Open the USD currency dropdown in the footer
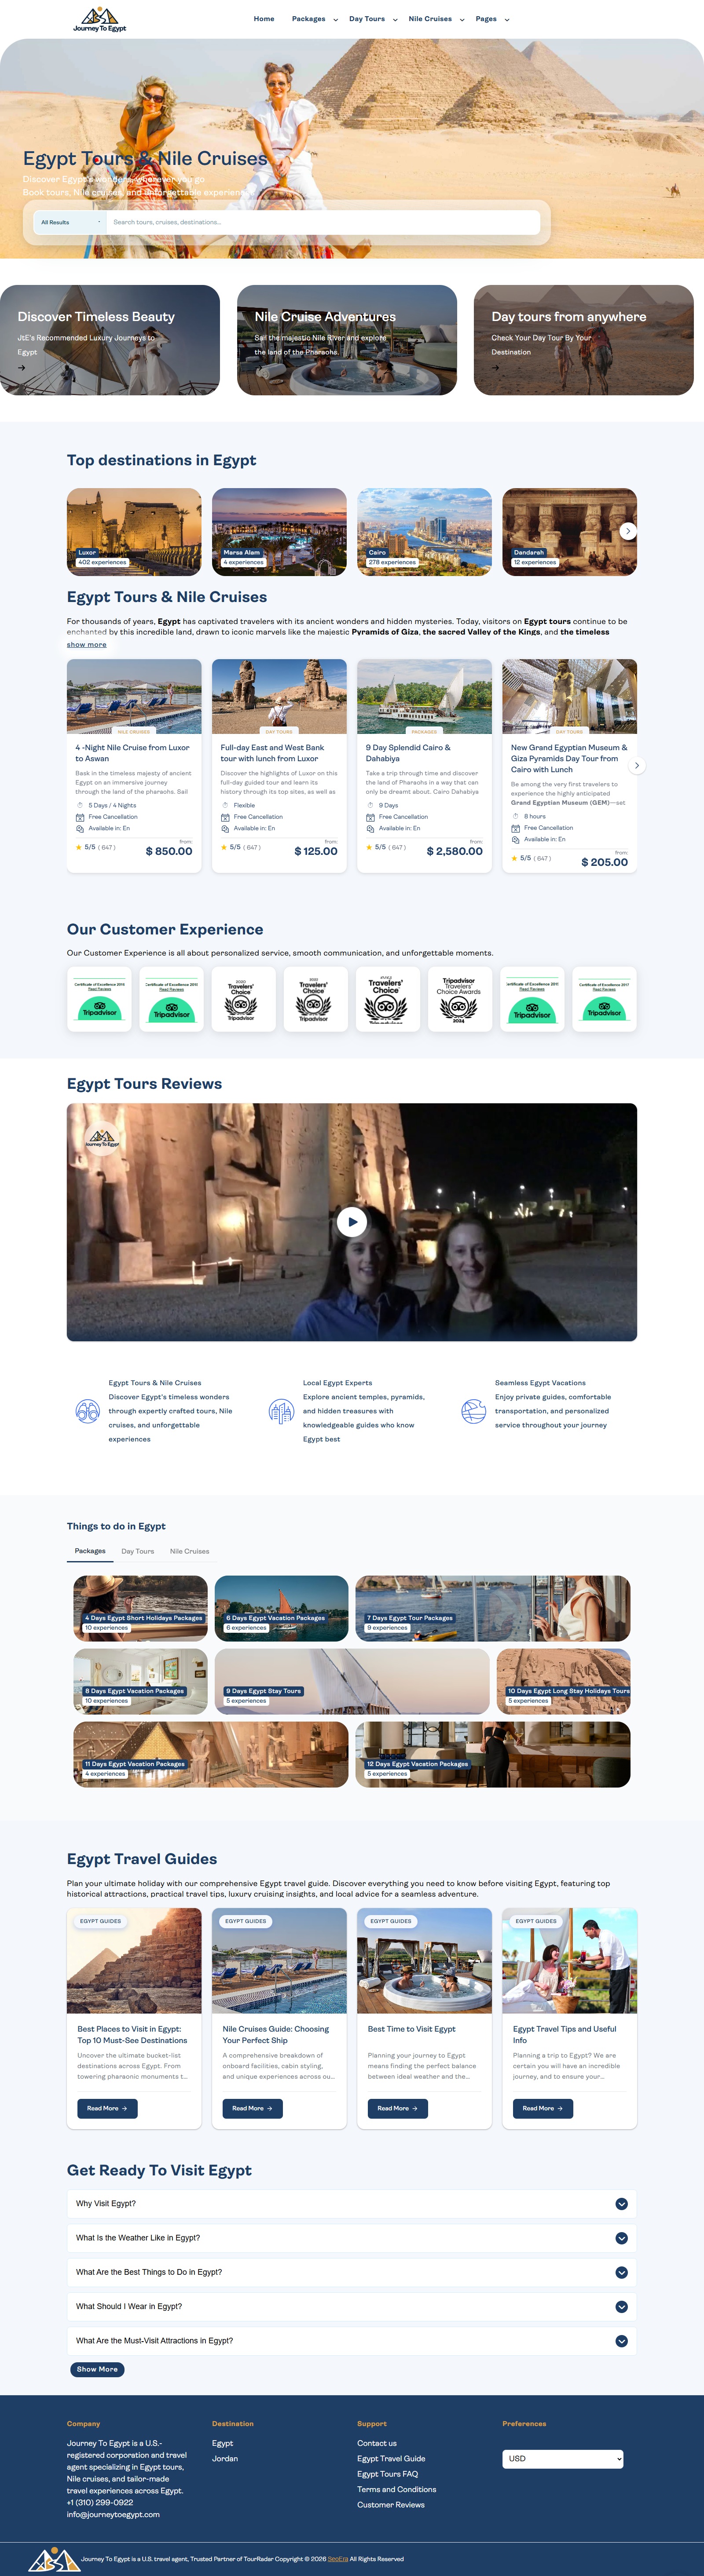704x2576 pixels. click(x=563, y=2458)
